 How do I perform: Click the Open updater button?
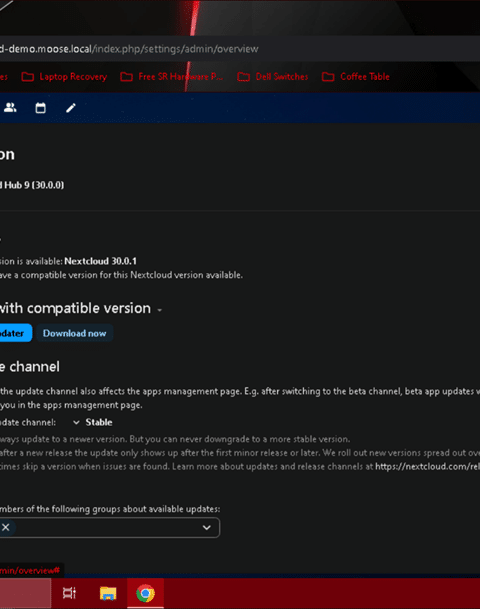(15, 333)
